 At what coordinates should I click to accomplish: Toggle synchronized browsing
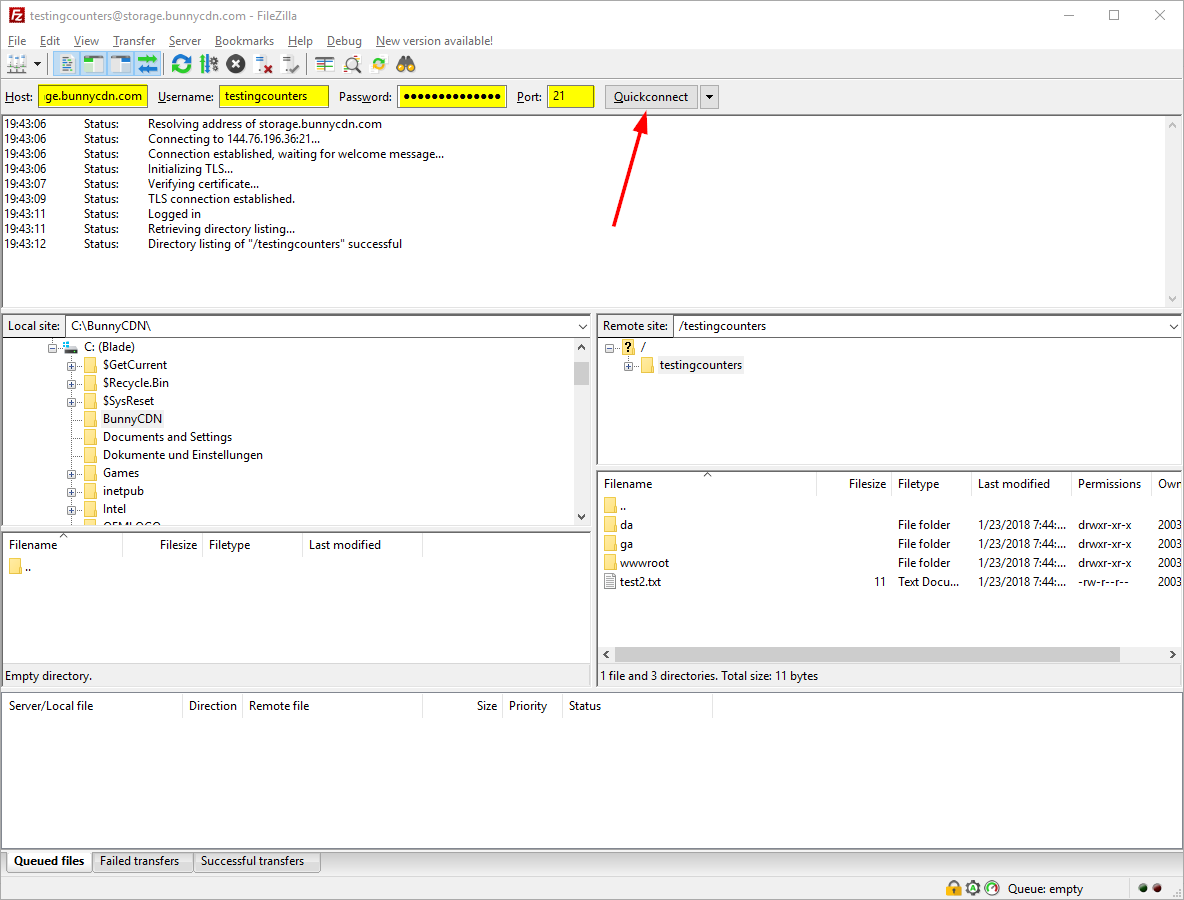click(379, 64)
